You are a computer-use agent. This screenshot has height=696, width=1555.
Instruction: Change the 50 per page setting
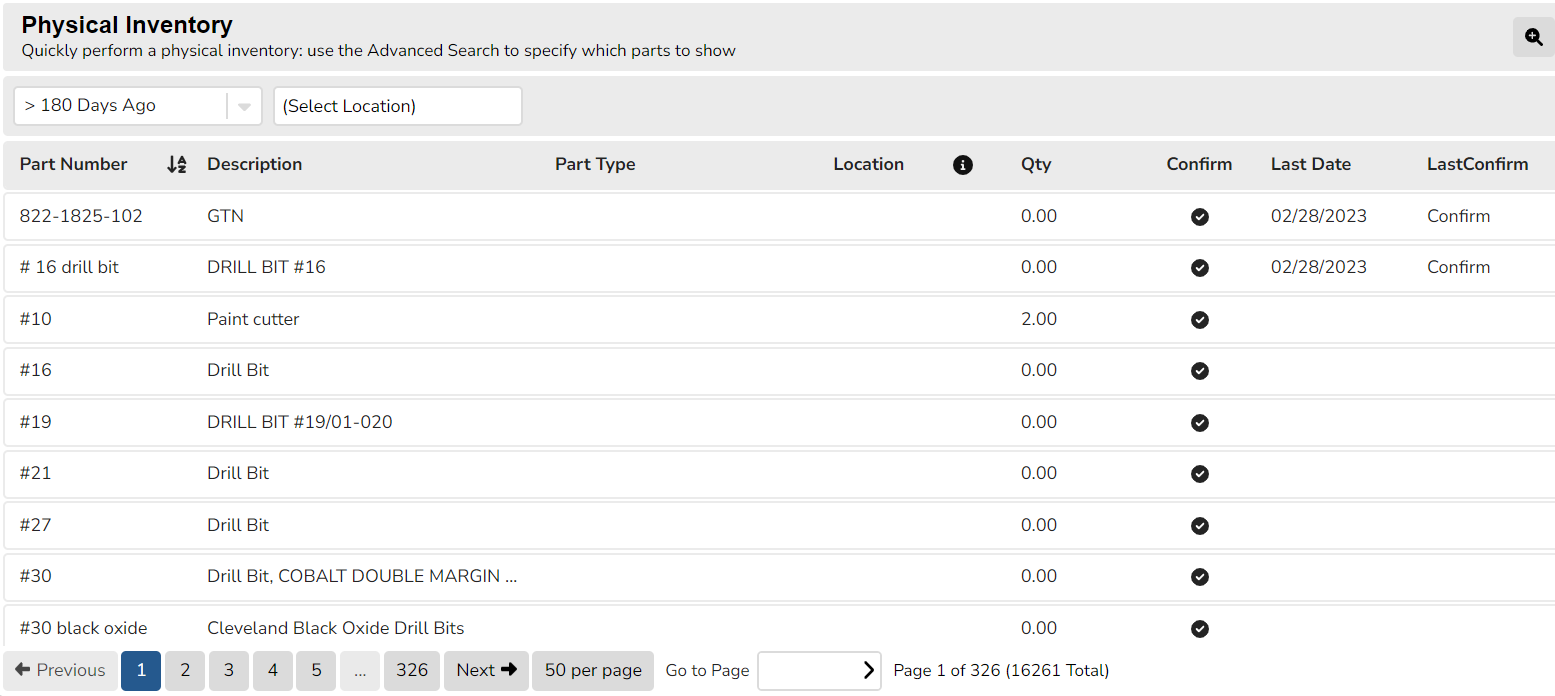pyautogui.click(x=593, y=671)
